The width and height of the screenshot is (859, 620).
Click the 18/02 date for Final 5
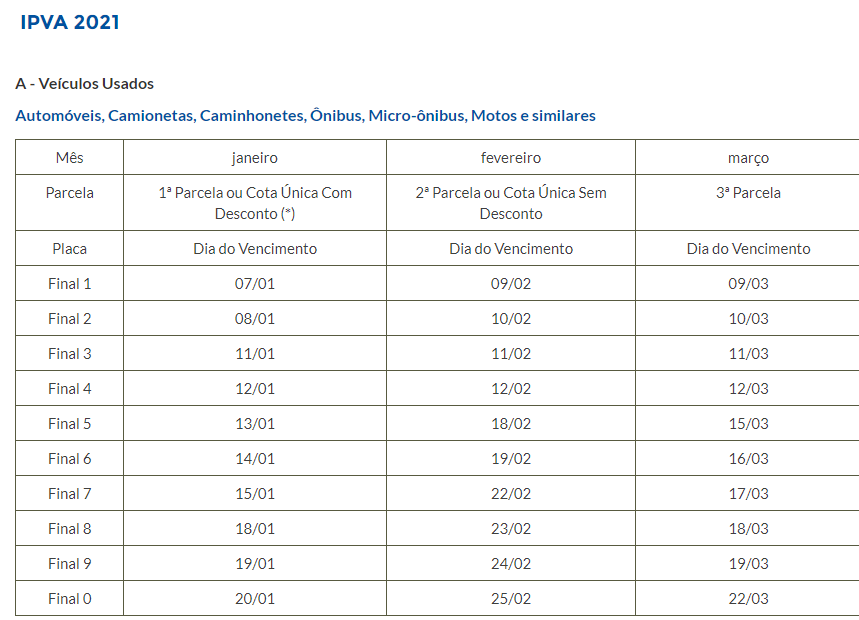(x=511, y=423)
